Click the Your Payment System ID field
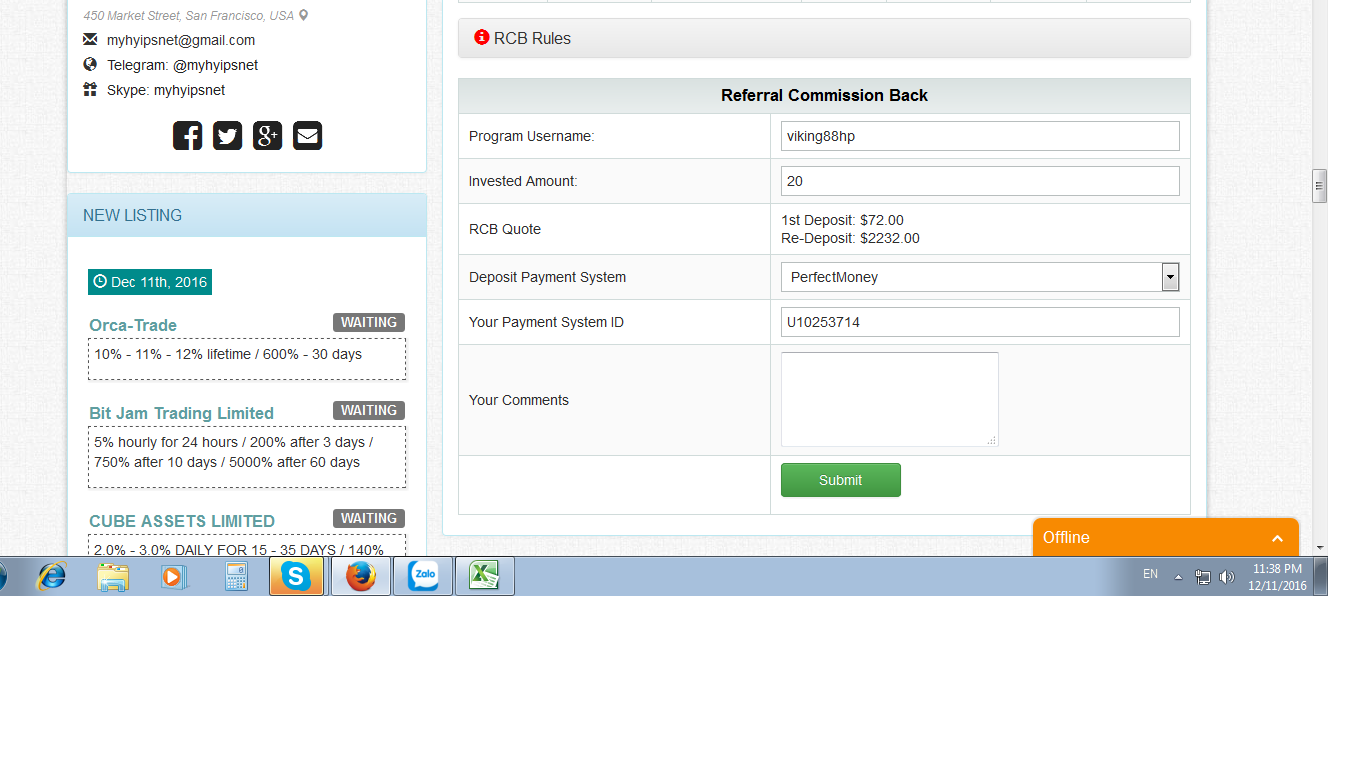This screenshot has width=1366, height=768. [x=980, y=322]
